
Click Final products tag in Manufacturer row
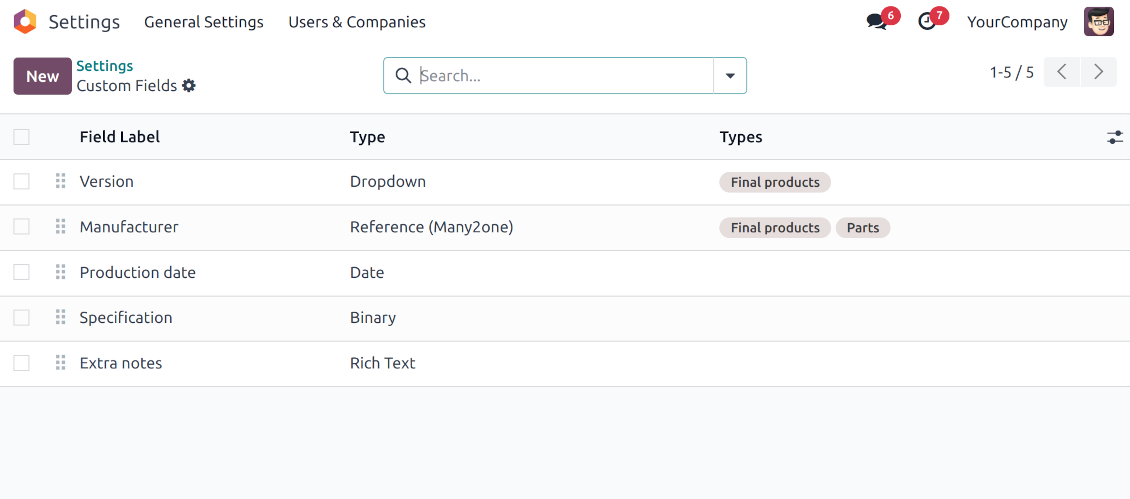(775, 228)
